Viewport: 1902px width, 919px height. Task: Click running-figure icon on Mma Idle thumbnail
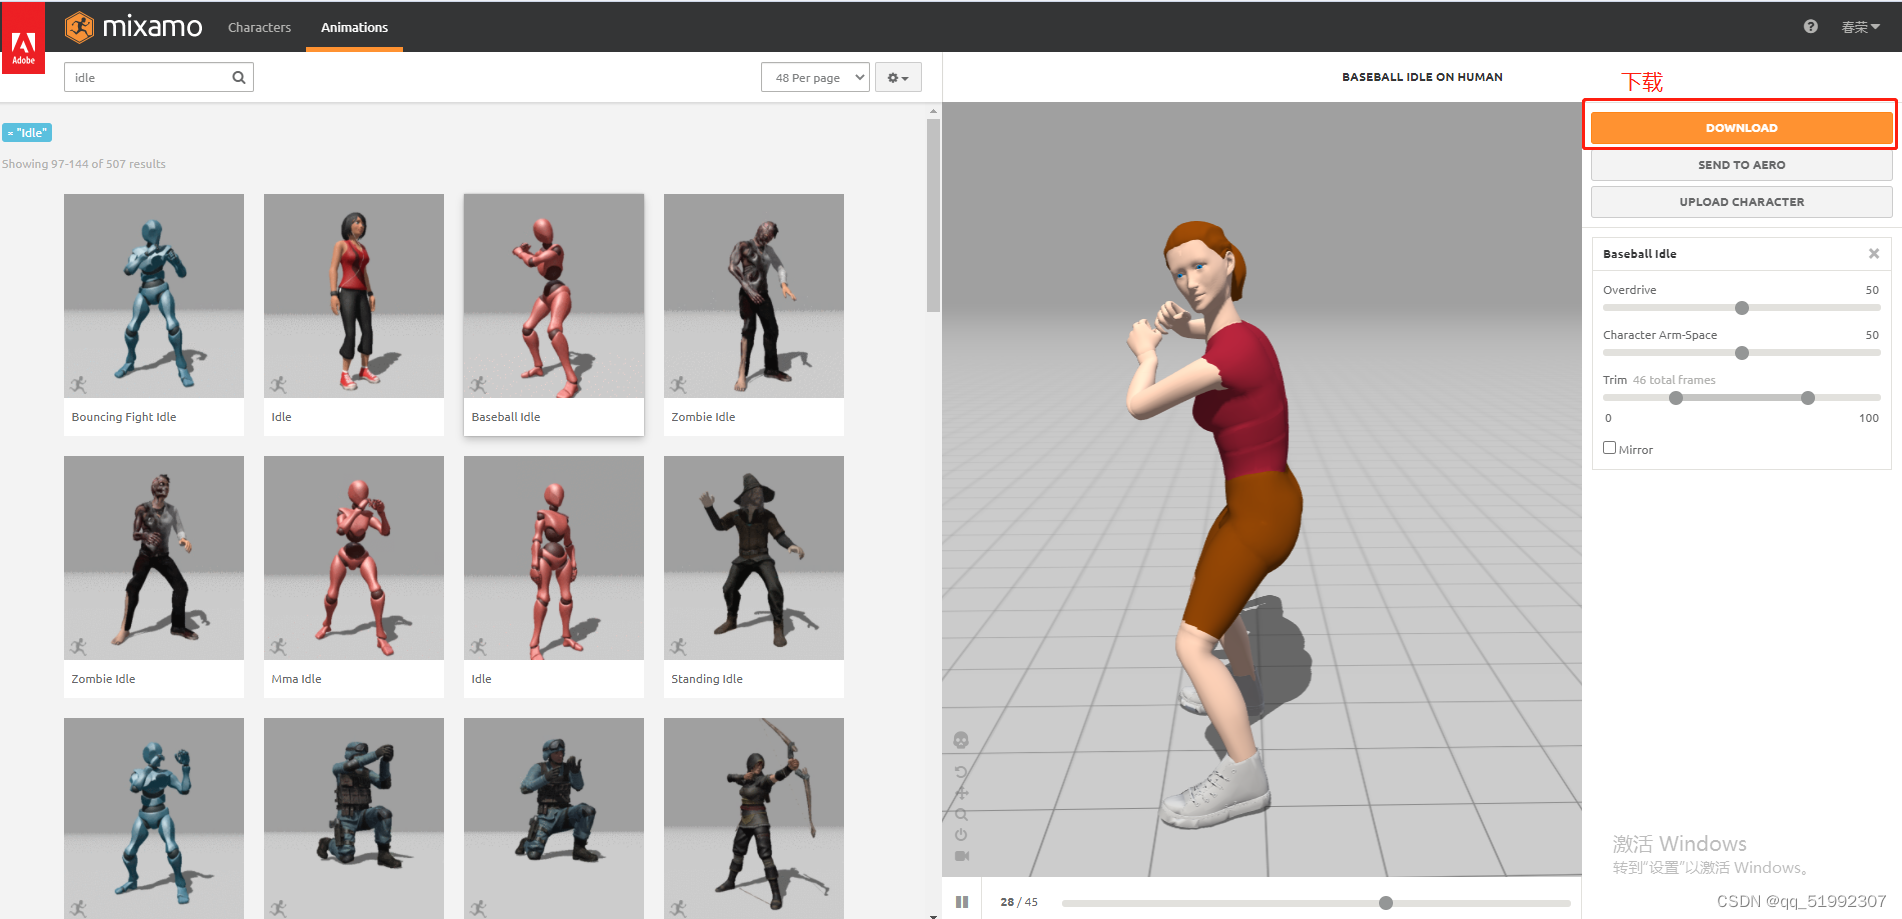point(278,646)
